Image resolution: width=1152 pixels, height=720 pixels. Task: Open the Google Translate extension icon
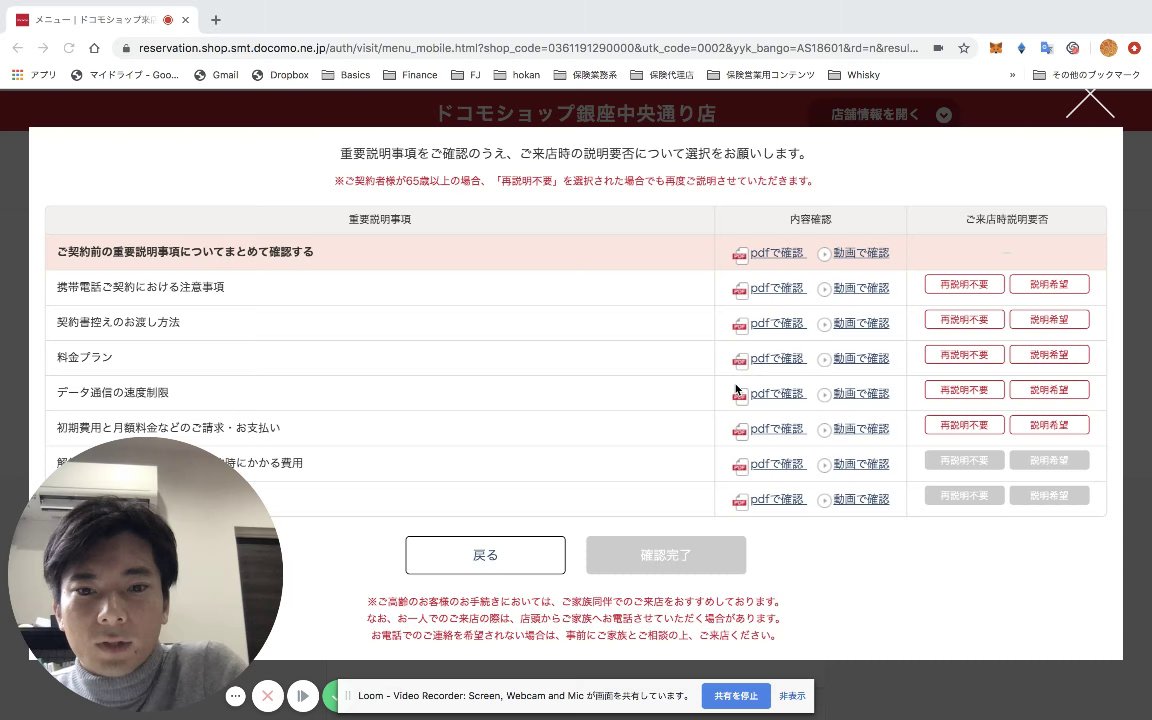click(x=1047, y=48)
